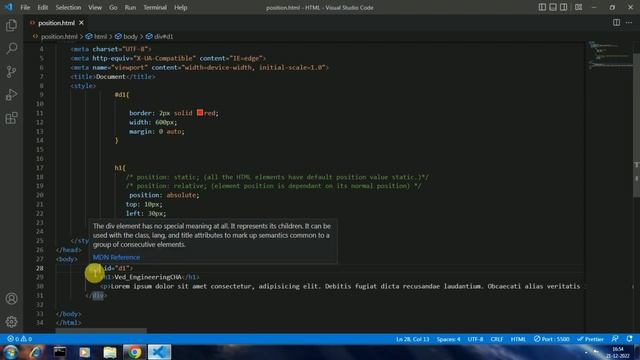Viewport: 640px width, 360px height.
Task: Click the notifications bell icon
Action: pyautogui.click(x=629, y=339)
